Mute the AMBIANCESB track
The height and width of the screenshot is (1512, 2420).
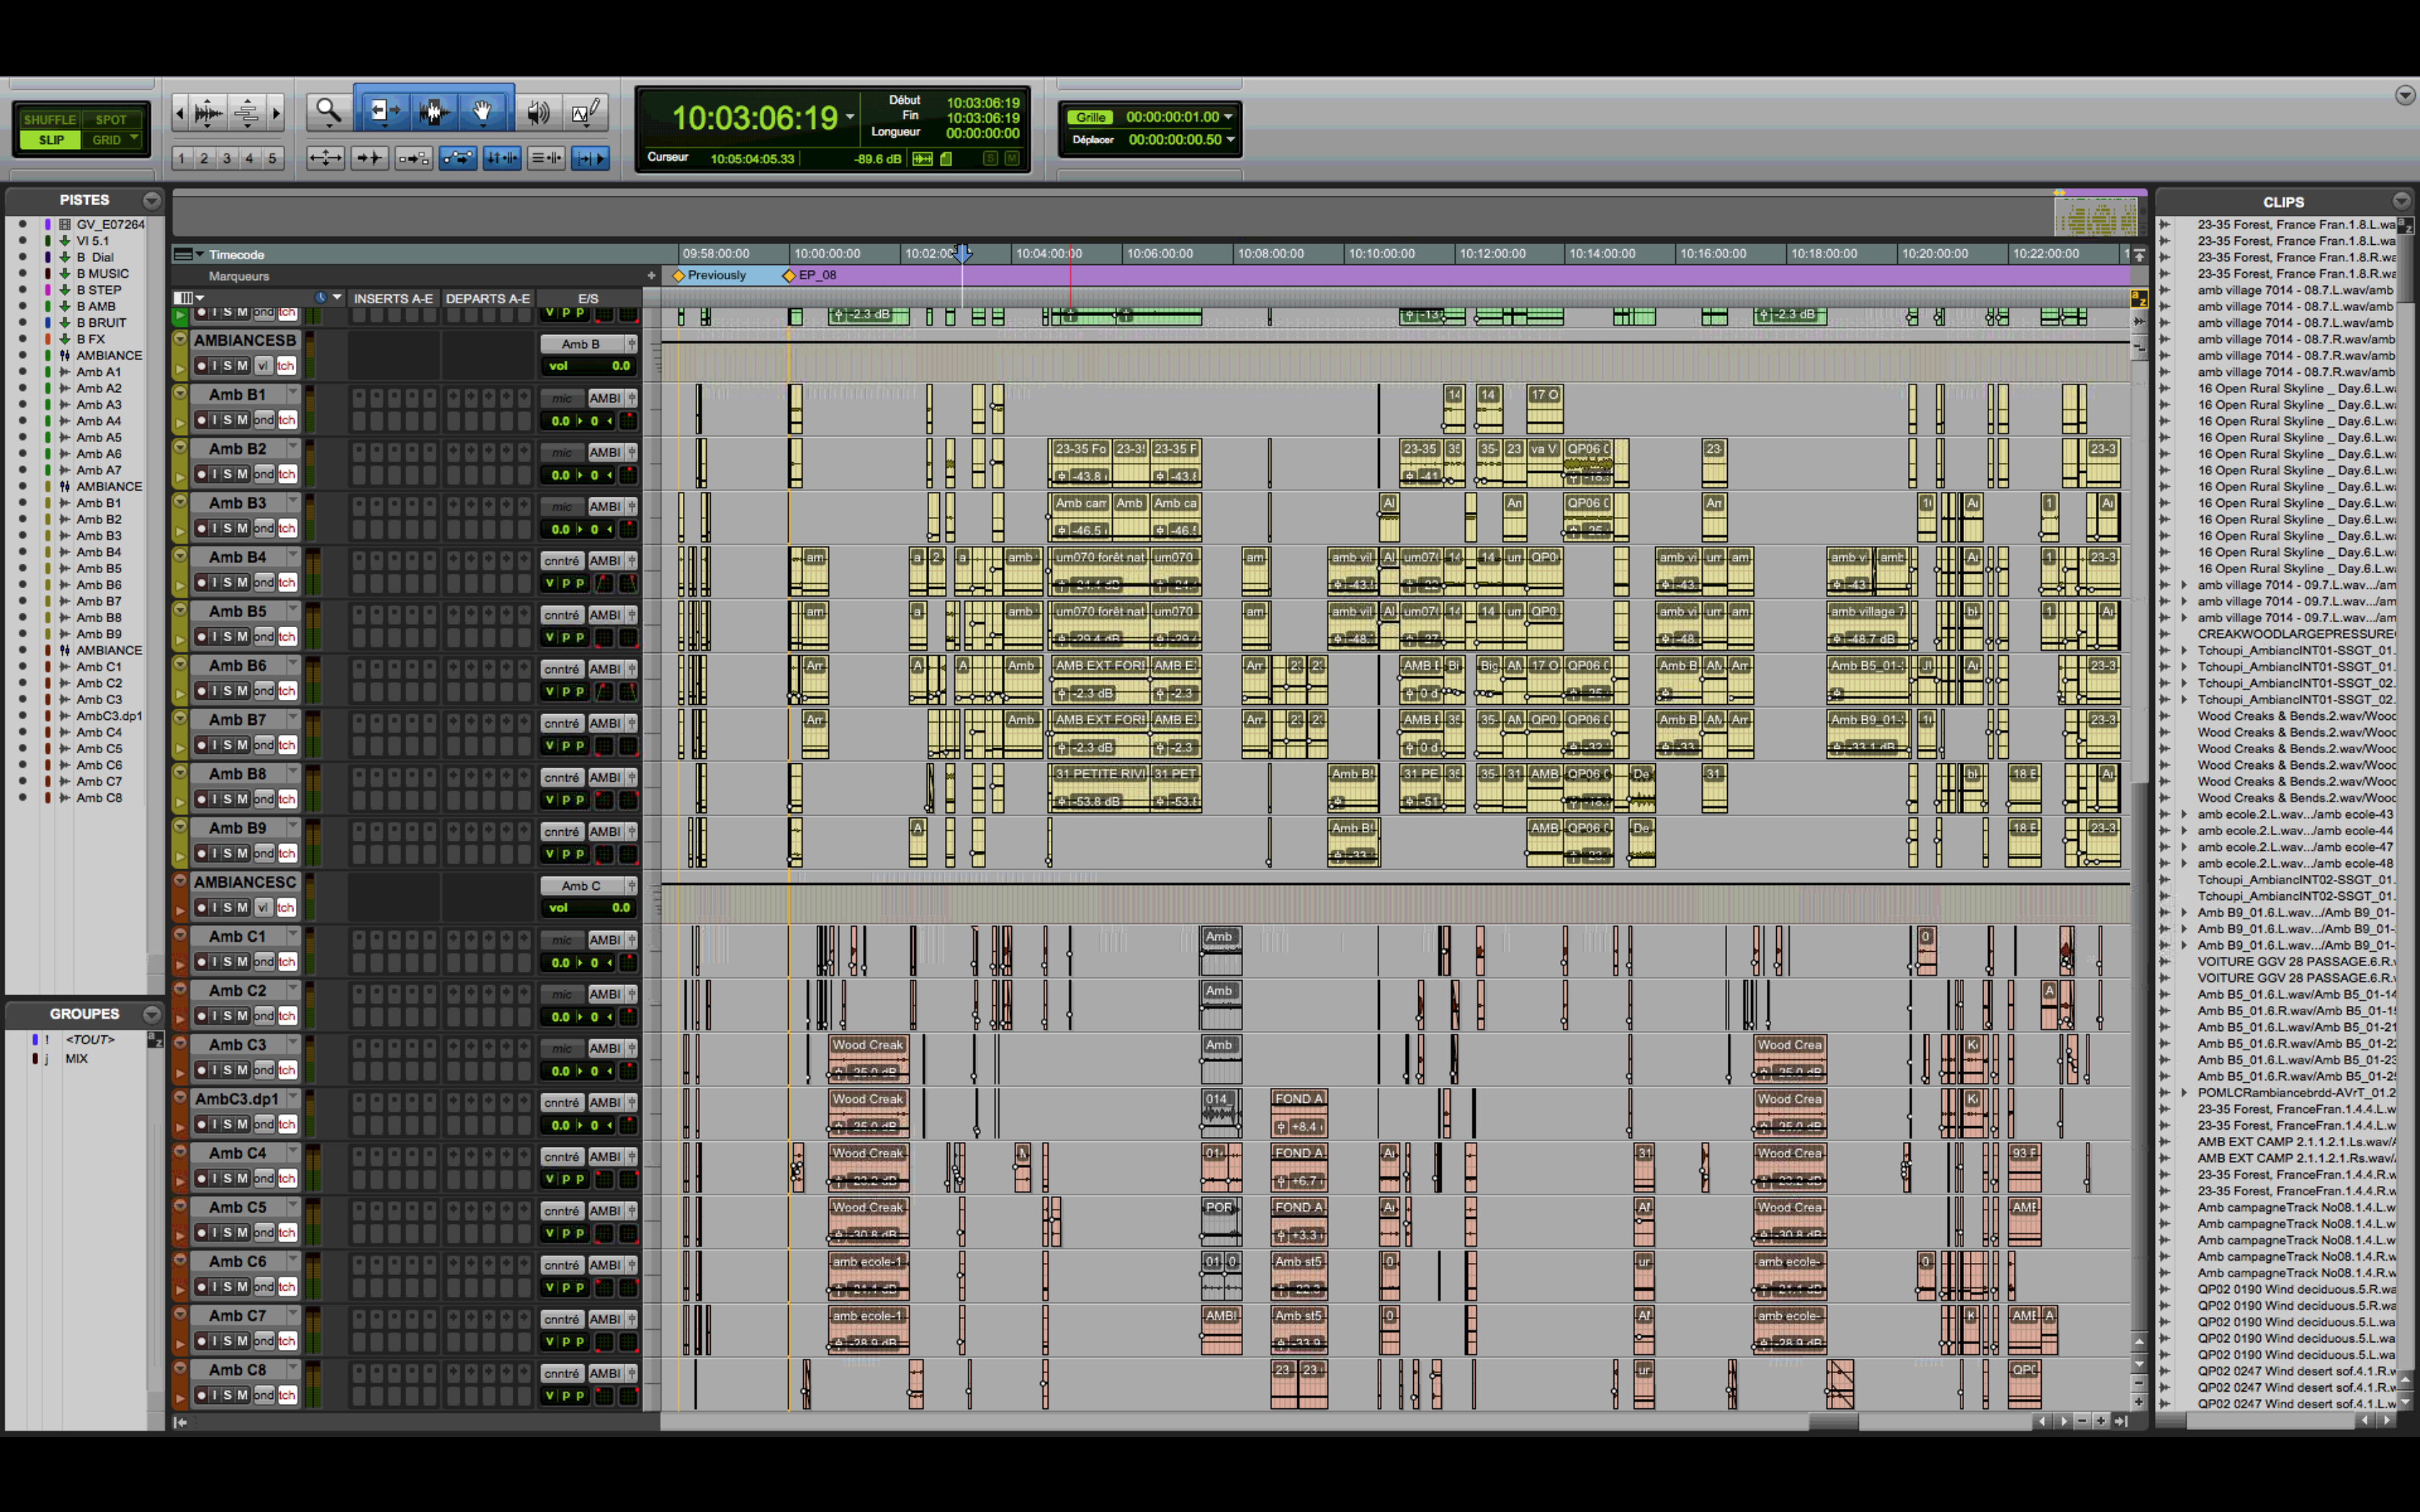pos(243,365)
